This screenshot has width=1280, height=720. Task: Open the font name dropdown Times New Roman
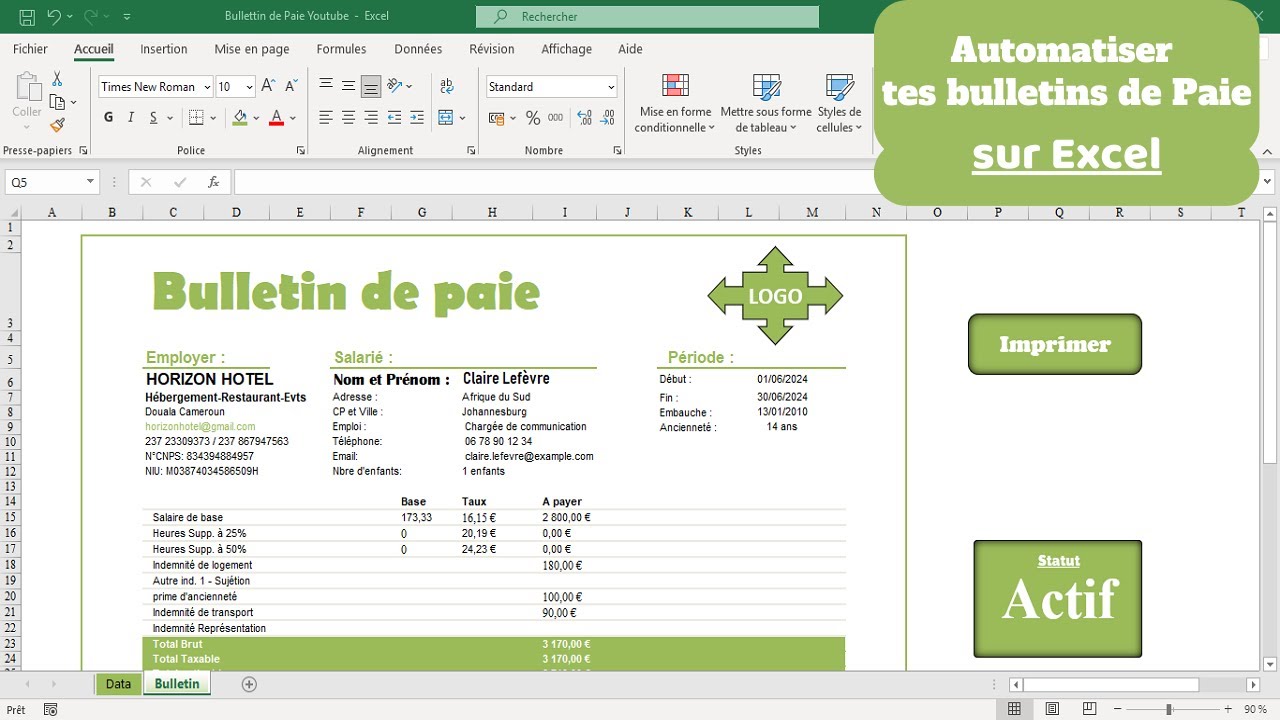pyautogui.click(x=207, y=87)
